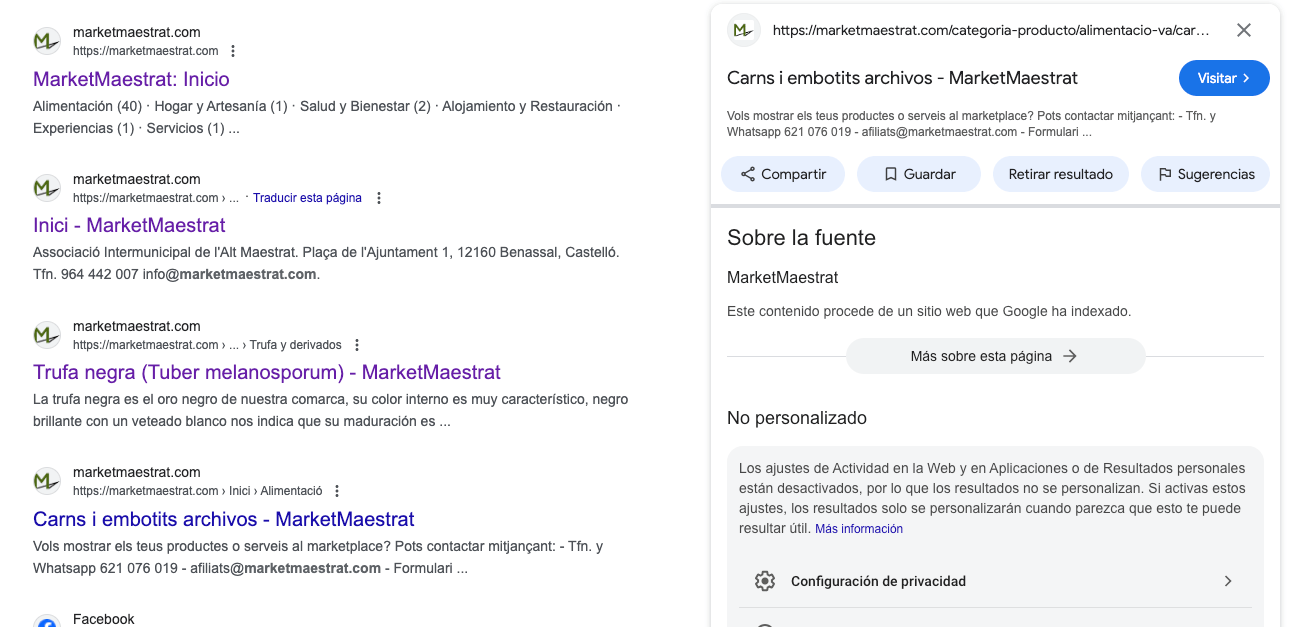Close the result info side panel

point(1244,30)
